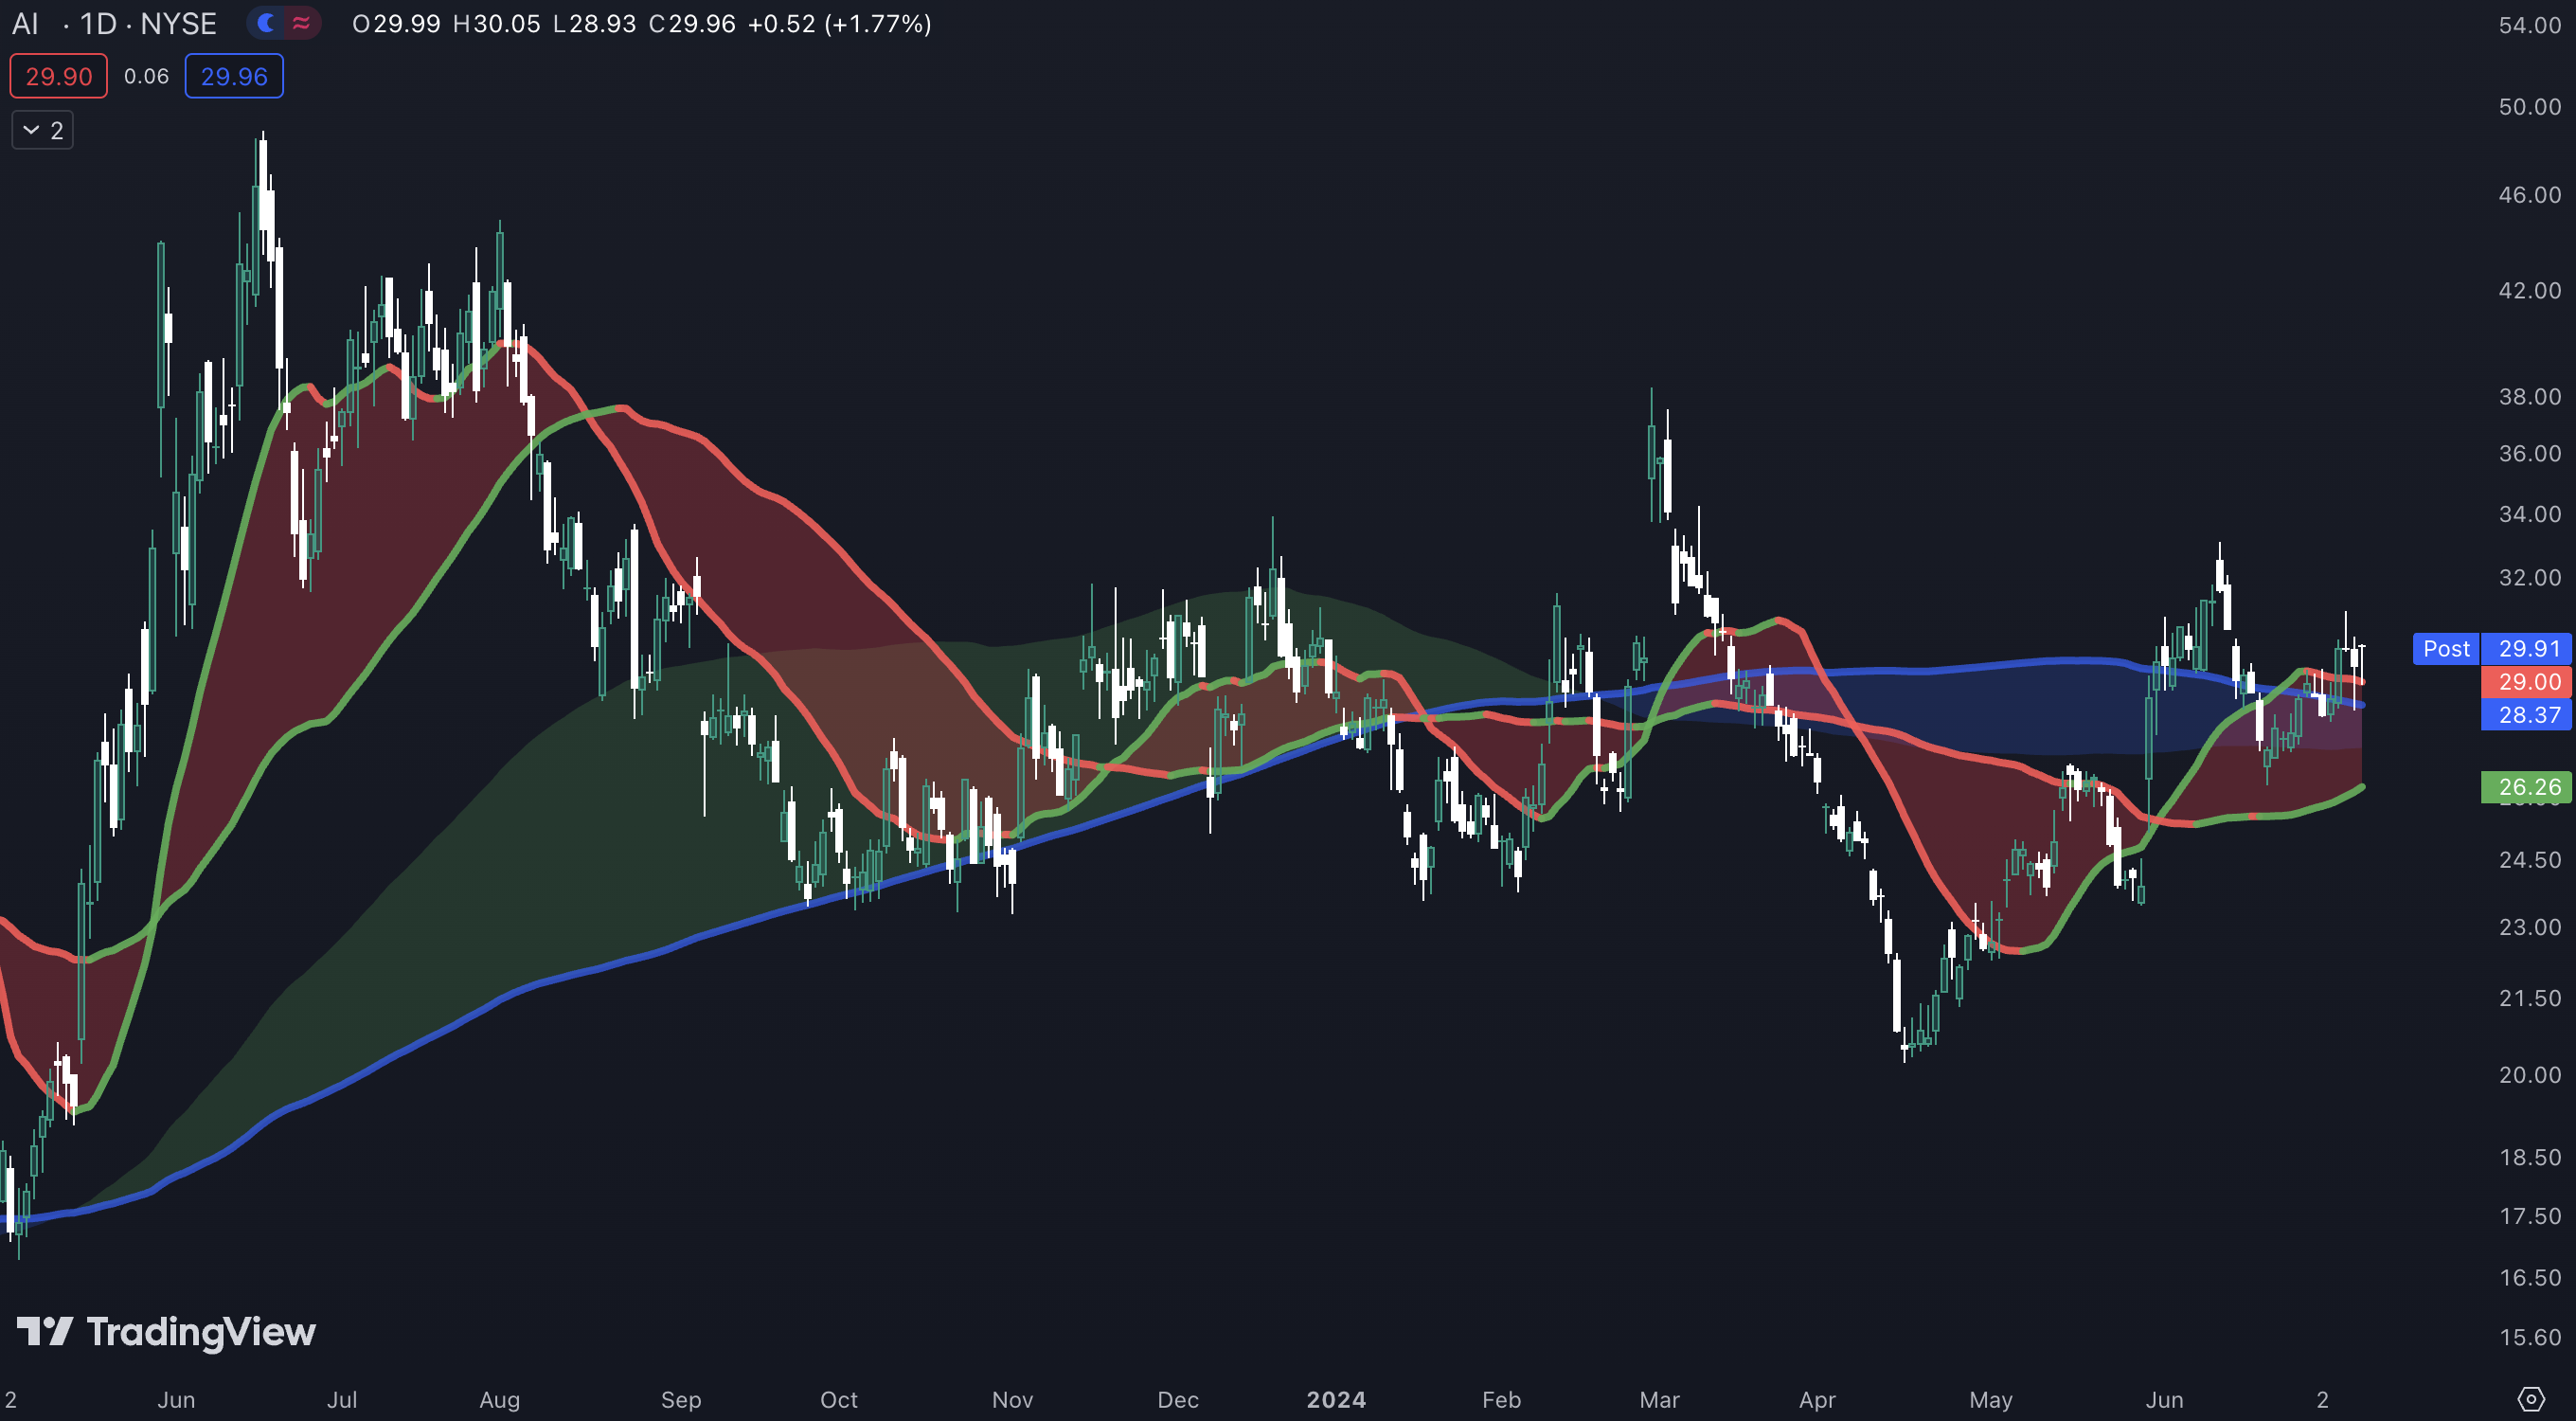The image size is (2576, 1421).
Task: Click the 50.00 price axis label
Action: click(x=2529, y=107)
